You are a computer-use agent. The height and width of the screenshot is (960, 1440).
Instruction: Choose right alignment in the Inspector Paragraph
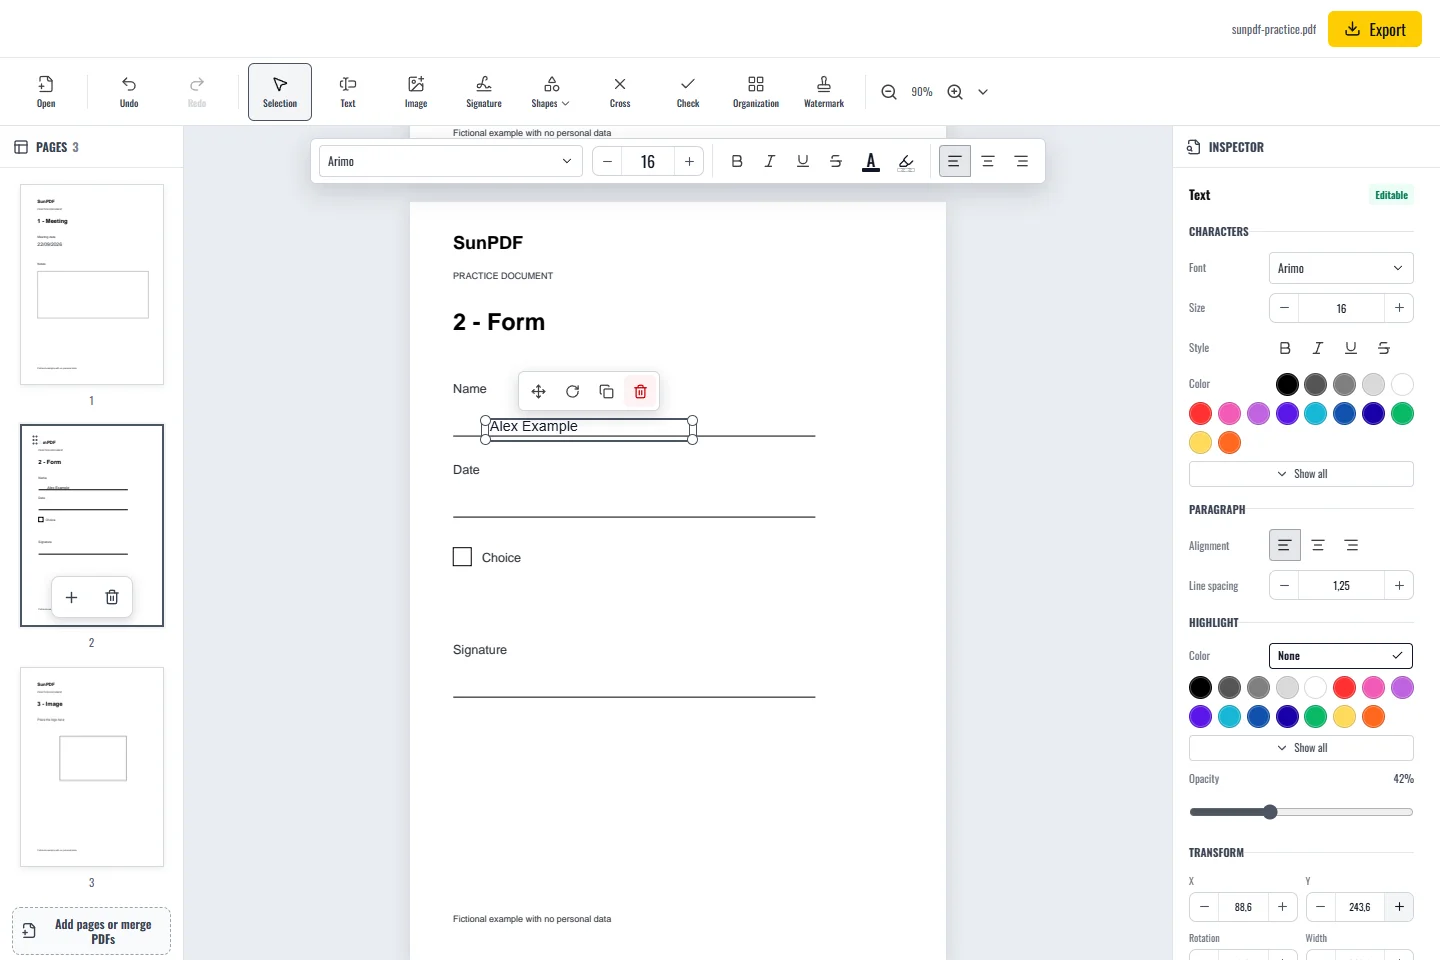pos(1351,545)
